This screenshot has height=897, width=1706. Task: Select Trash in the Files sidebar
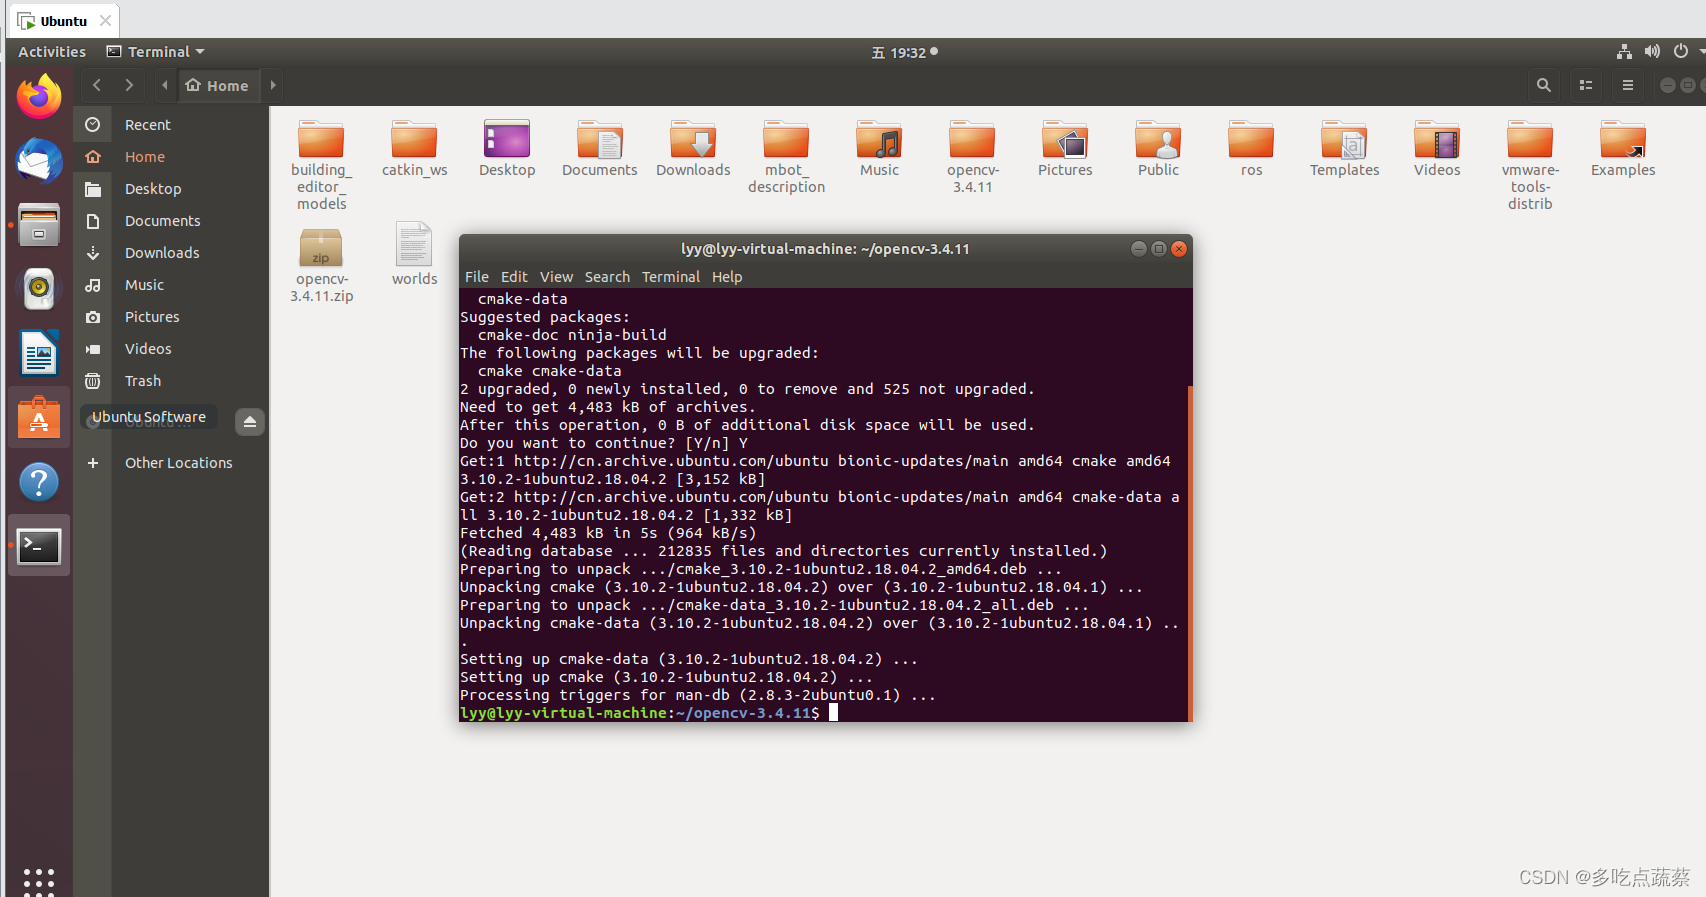171,380
